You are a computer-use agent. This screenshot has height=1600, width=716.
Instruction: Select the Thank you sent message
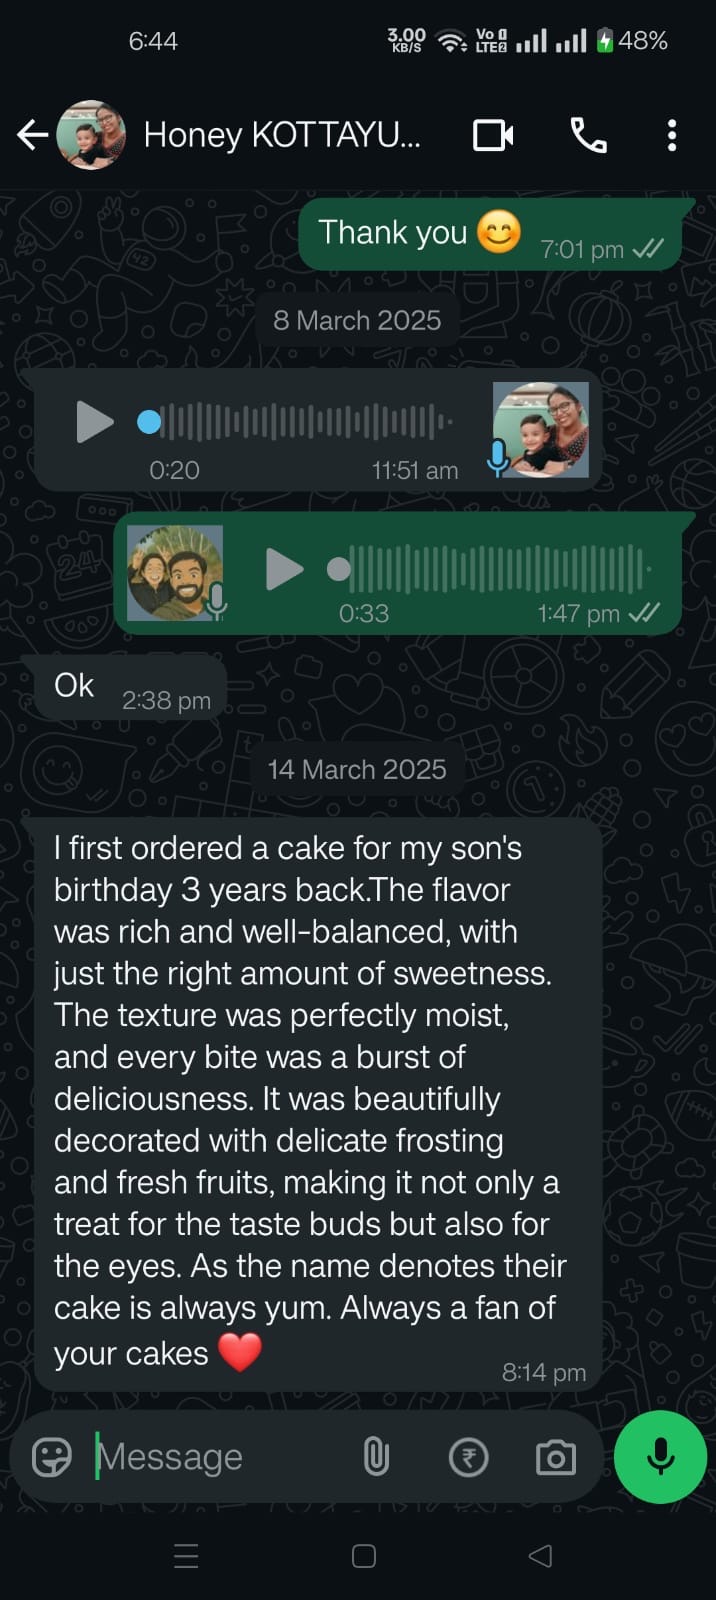click(x=490, y=234)
